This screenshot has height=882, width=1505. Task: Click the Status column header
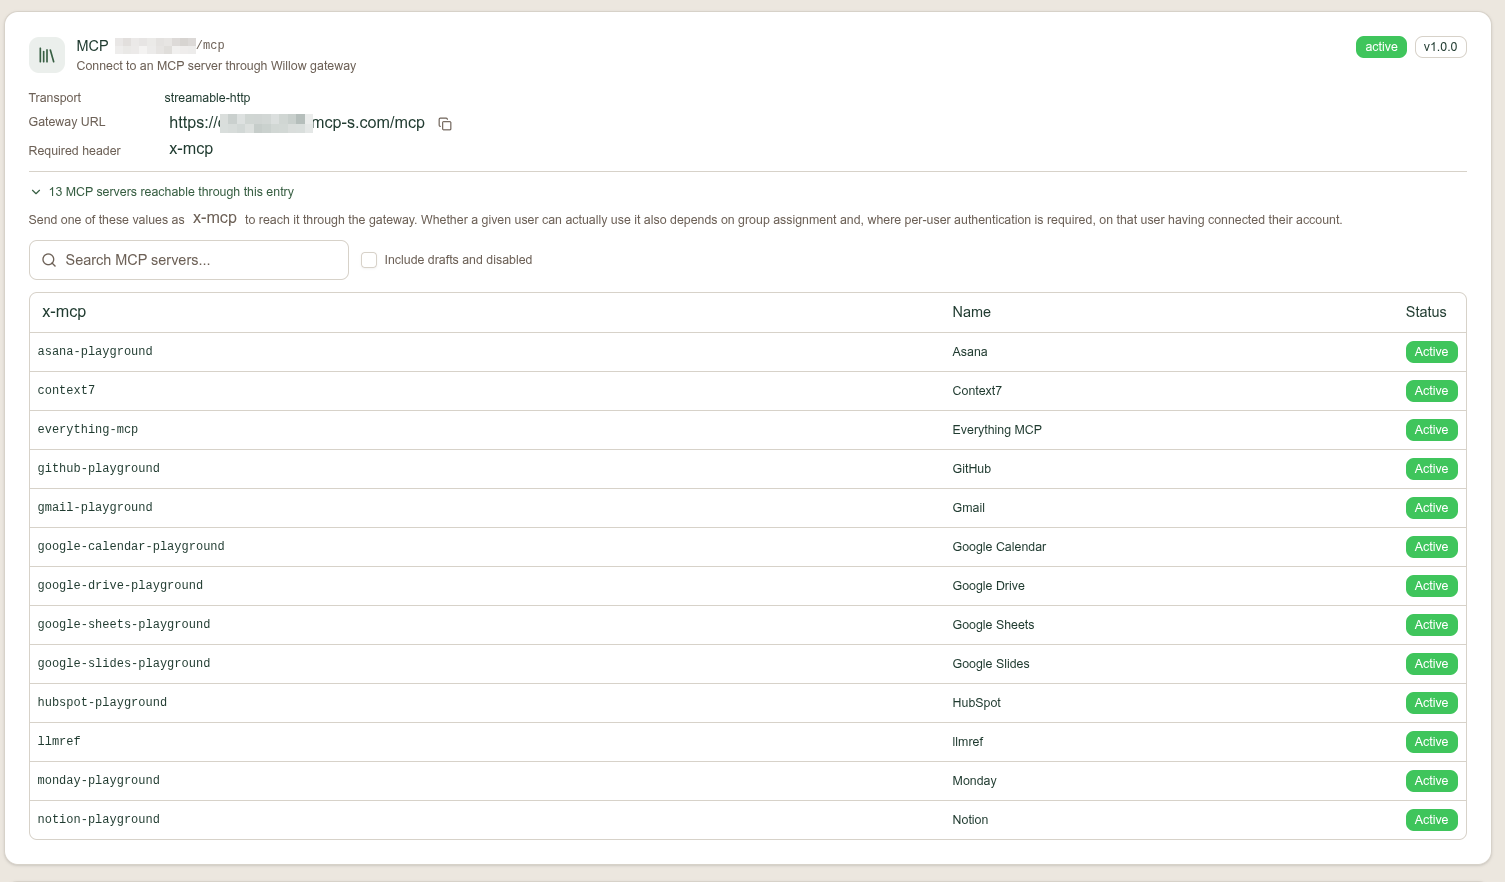click(x=1426, y=312)
